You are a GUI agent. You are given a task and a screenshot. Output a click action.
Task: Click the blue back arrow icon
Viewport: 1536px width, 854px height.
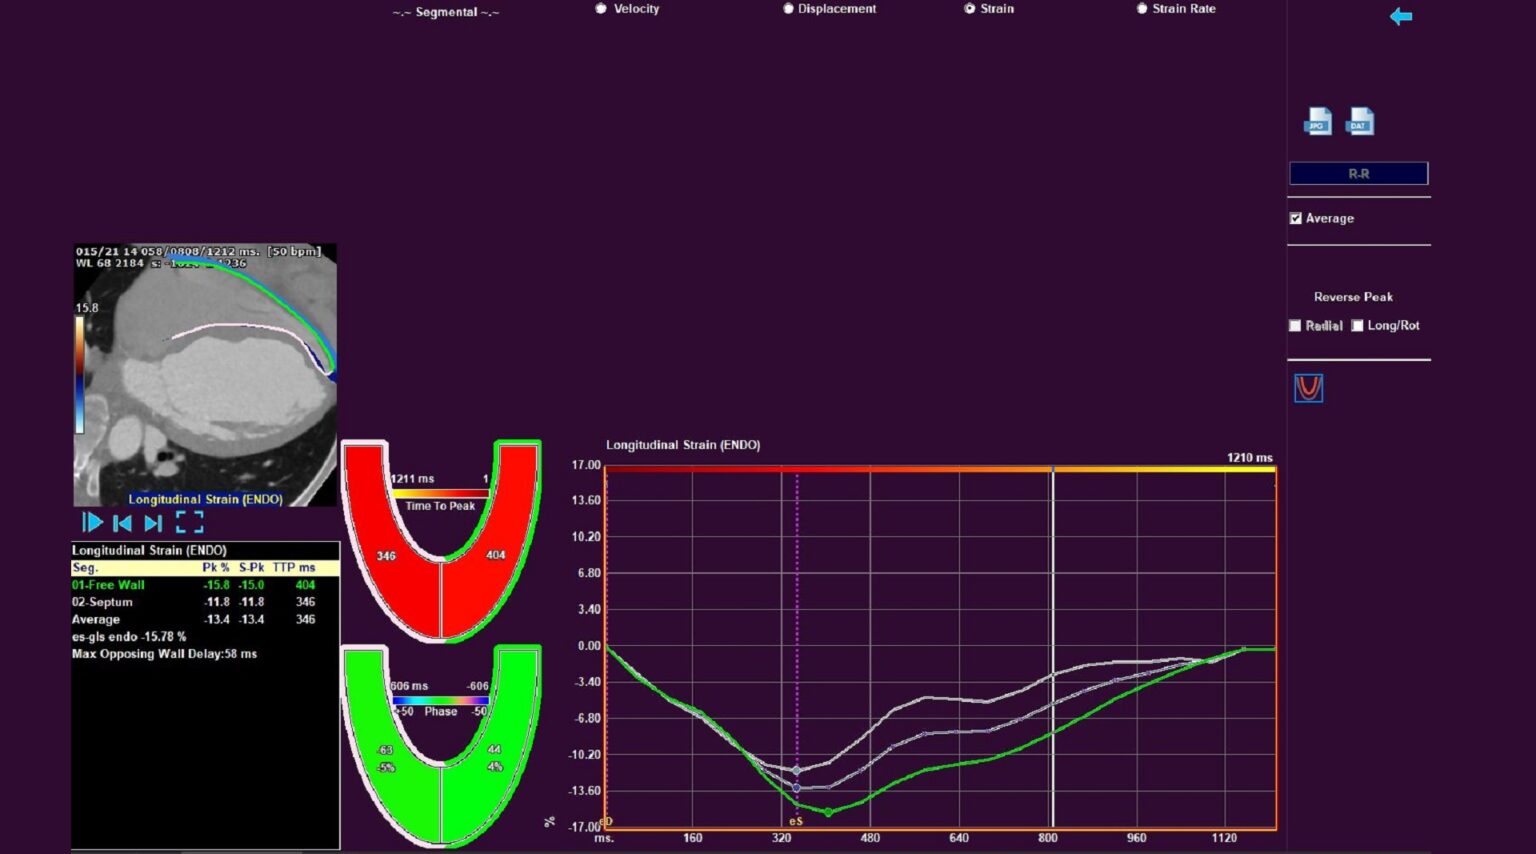[x=1401, y=16]
